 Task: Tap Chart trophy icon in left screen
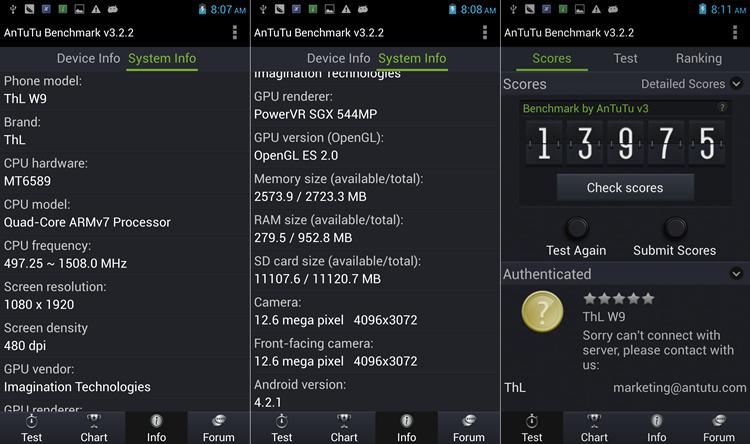[94, 421]
